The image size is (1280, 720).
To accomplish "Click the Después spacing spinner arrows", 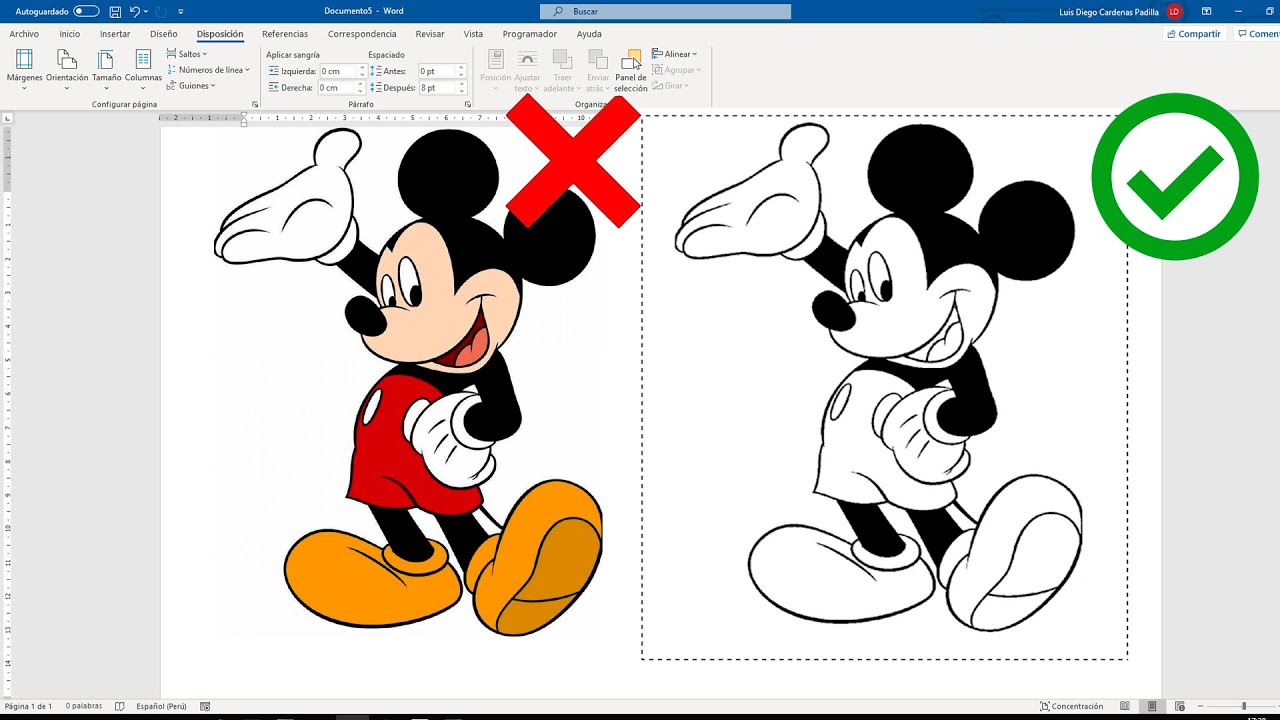I will 461,88.
